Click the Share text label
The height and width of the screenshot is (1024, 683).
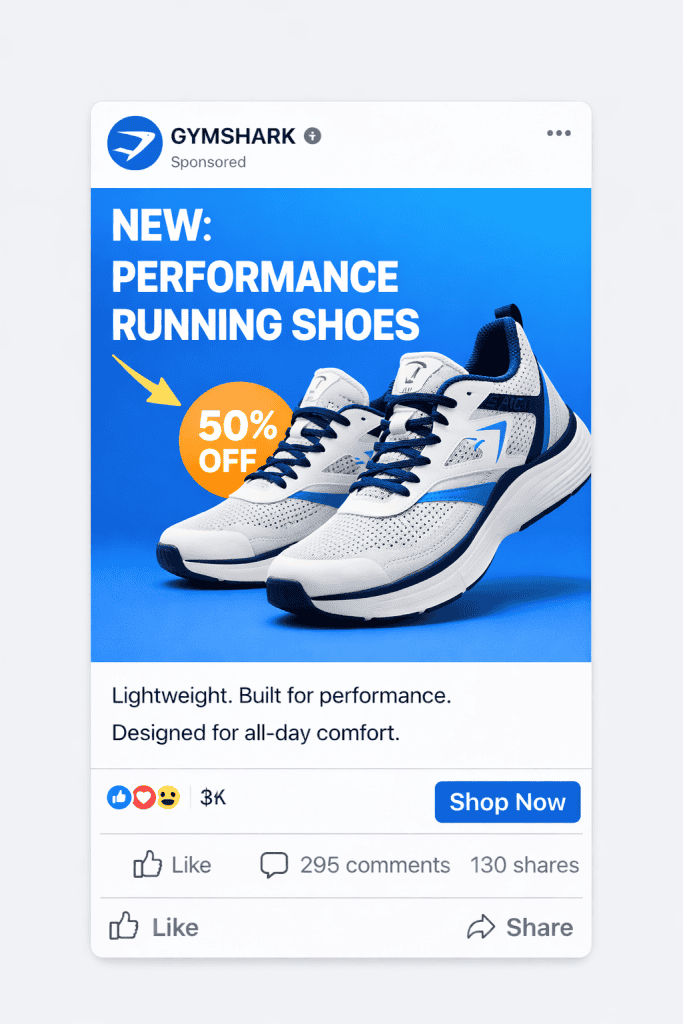tap(539, 927)
